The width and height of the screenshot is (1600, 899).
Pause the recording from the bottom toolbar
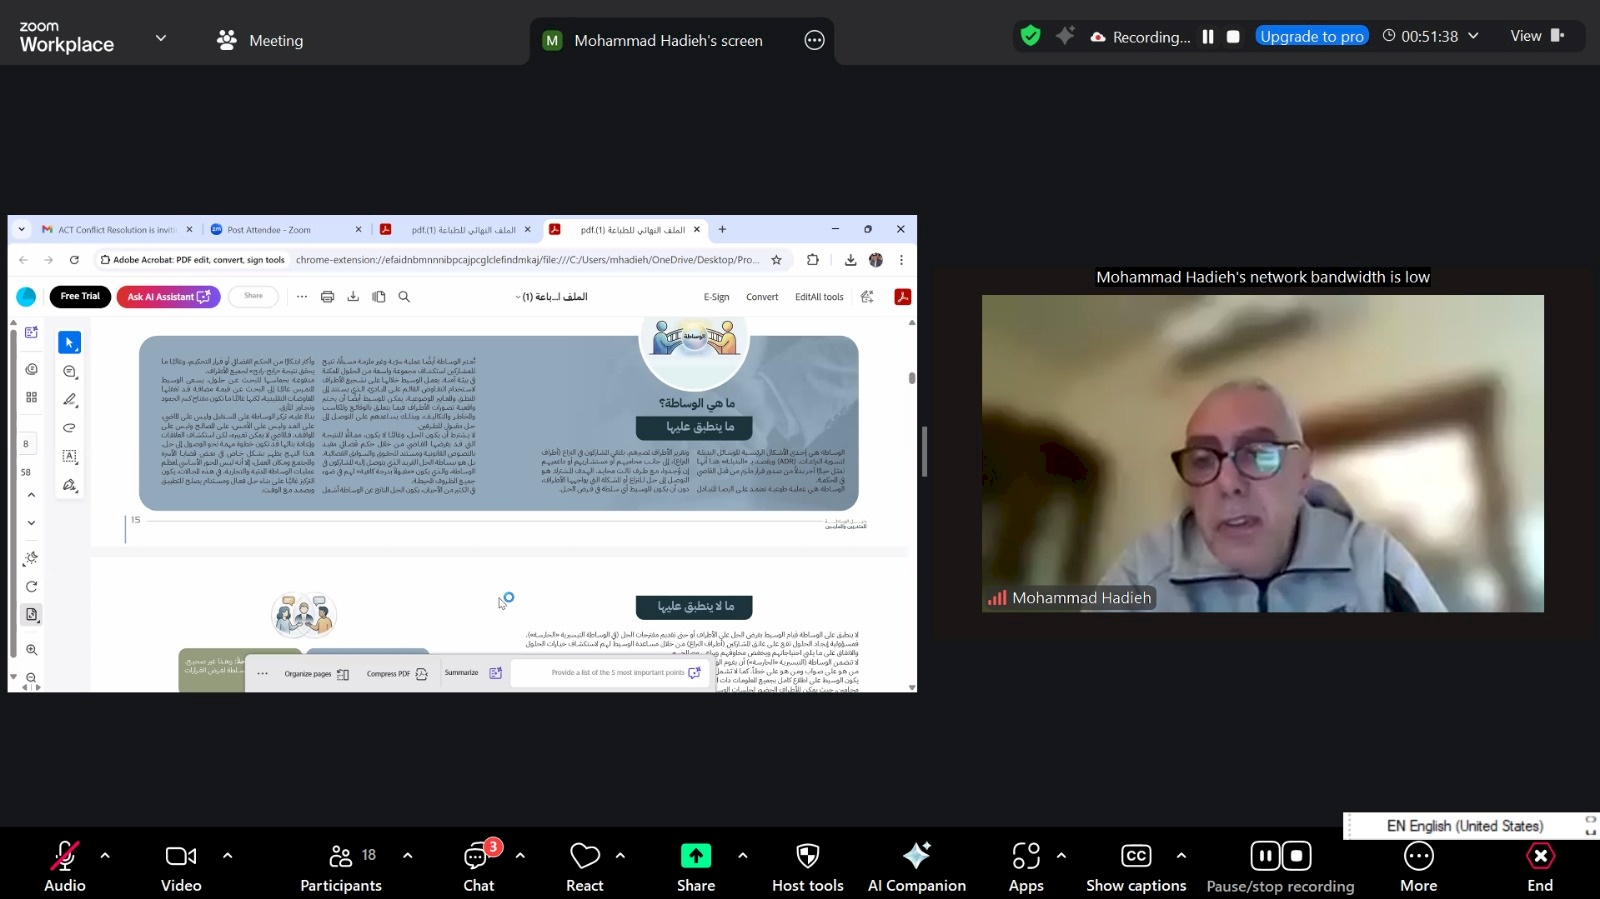pos(1265,856)
